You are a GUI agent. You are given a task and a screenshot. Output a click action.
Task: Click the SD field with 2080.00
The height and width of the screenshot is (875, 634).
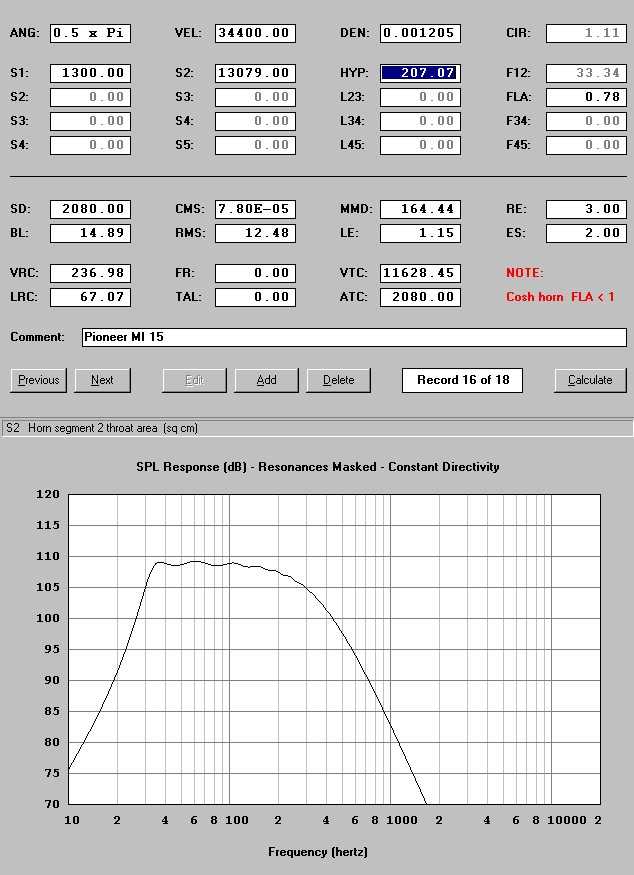(x=90, y=209)
